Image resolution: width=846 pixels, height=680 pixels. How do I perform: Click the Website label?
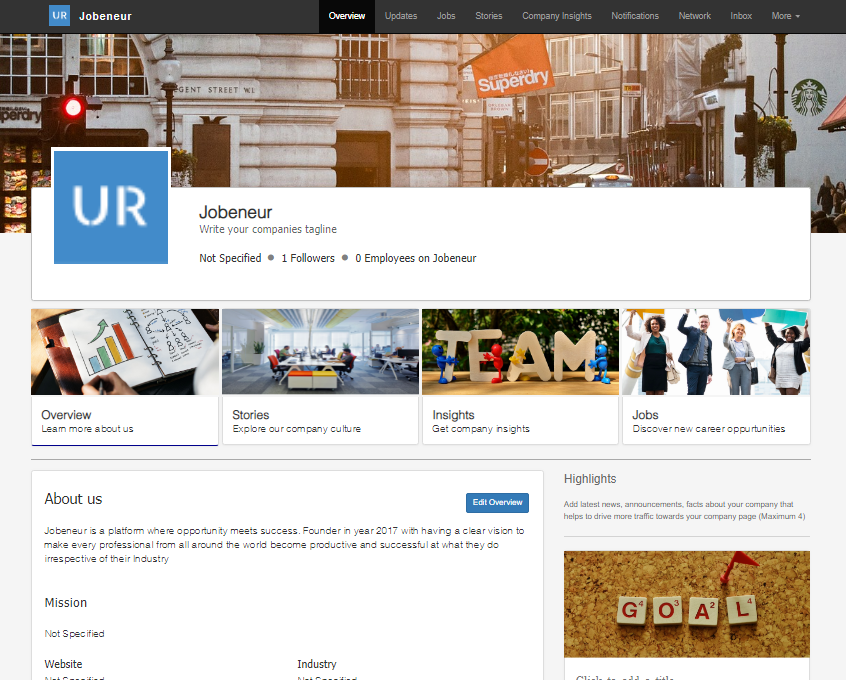click(64, 664)
